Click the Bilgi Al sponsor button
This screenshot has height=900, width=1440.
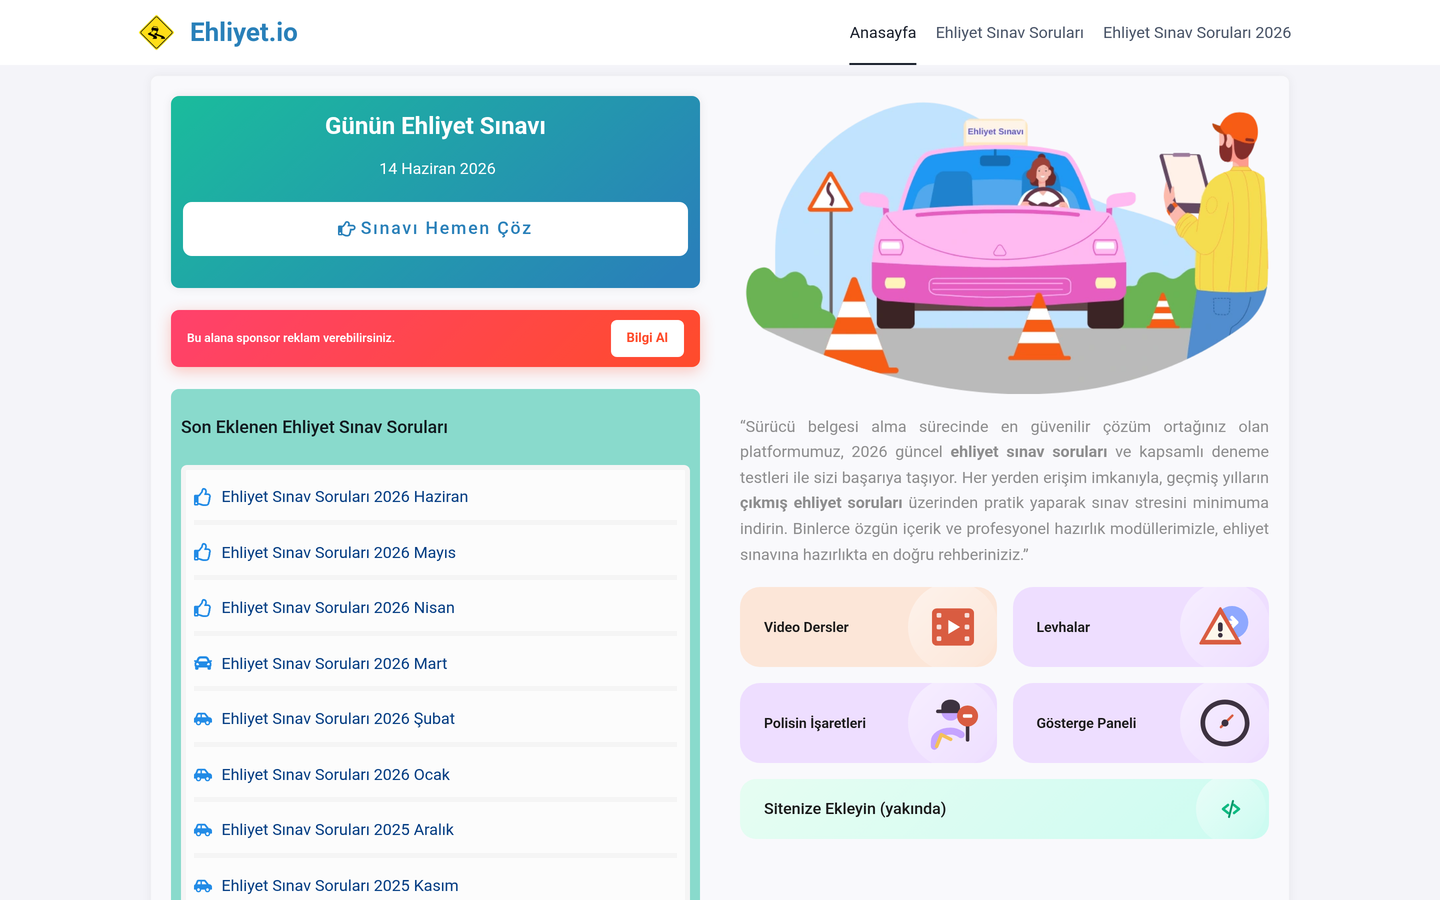pyautogui.click(x=647, y=338)
